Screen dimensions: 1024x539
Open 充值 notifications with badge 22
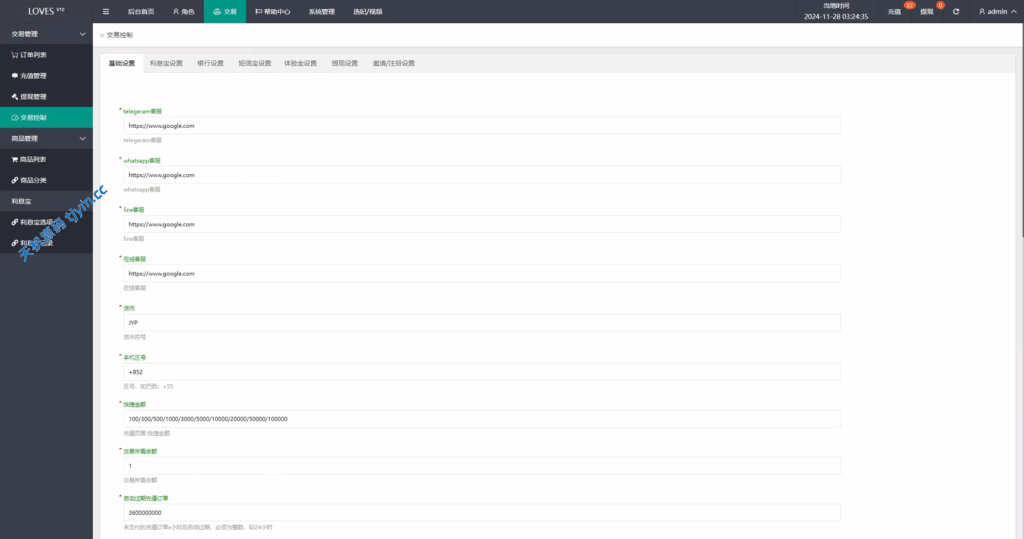895,11
